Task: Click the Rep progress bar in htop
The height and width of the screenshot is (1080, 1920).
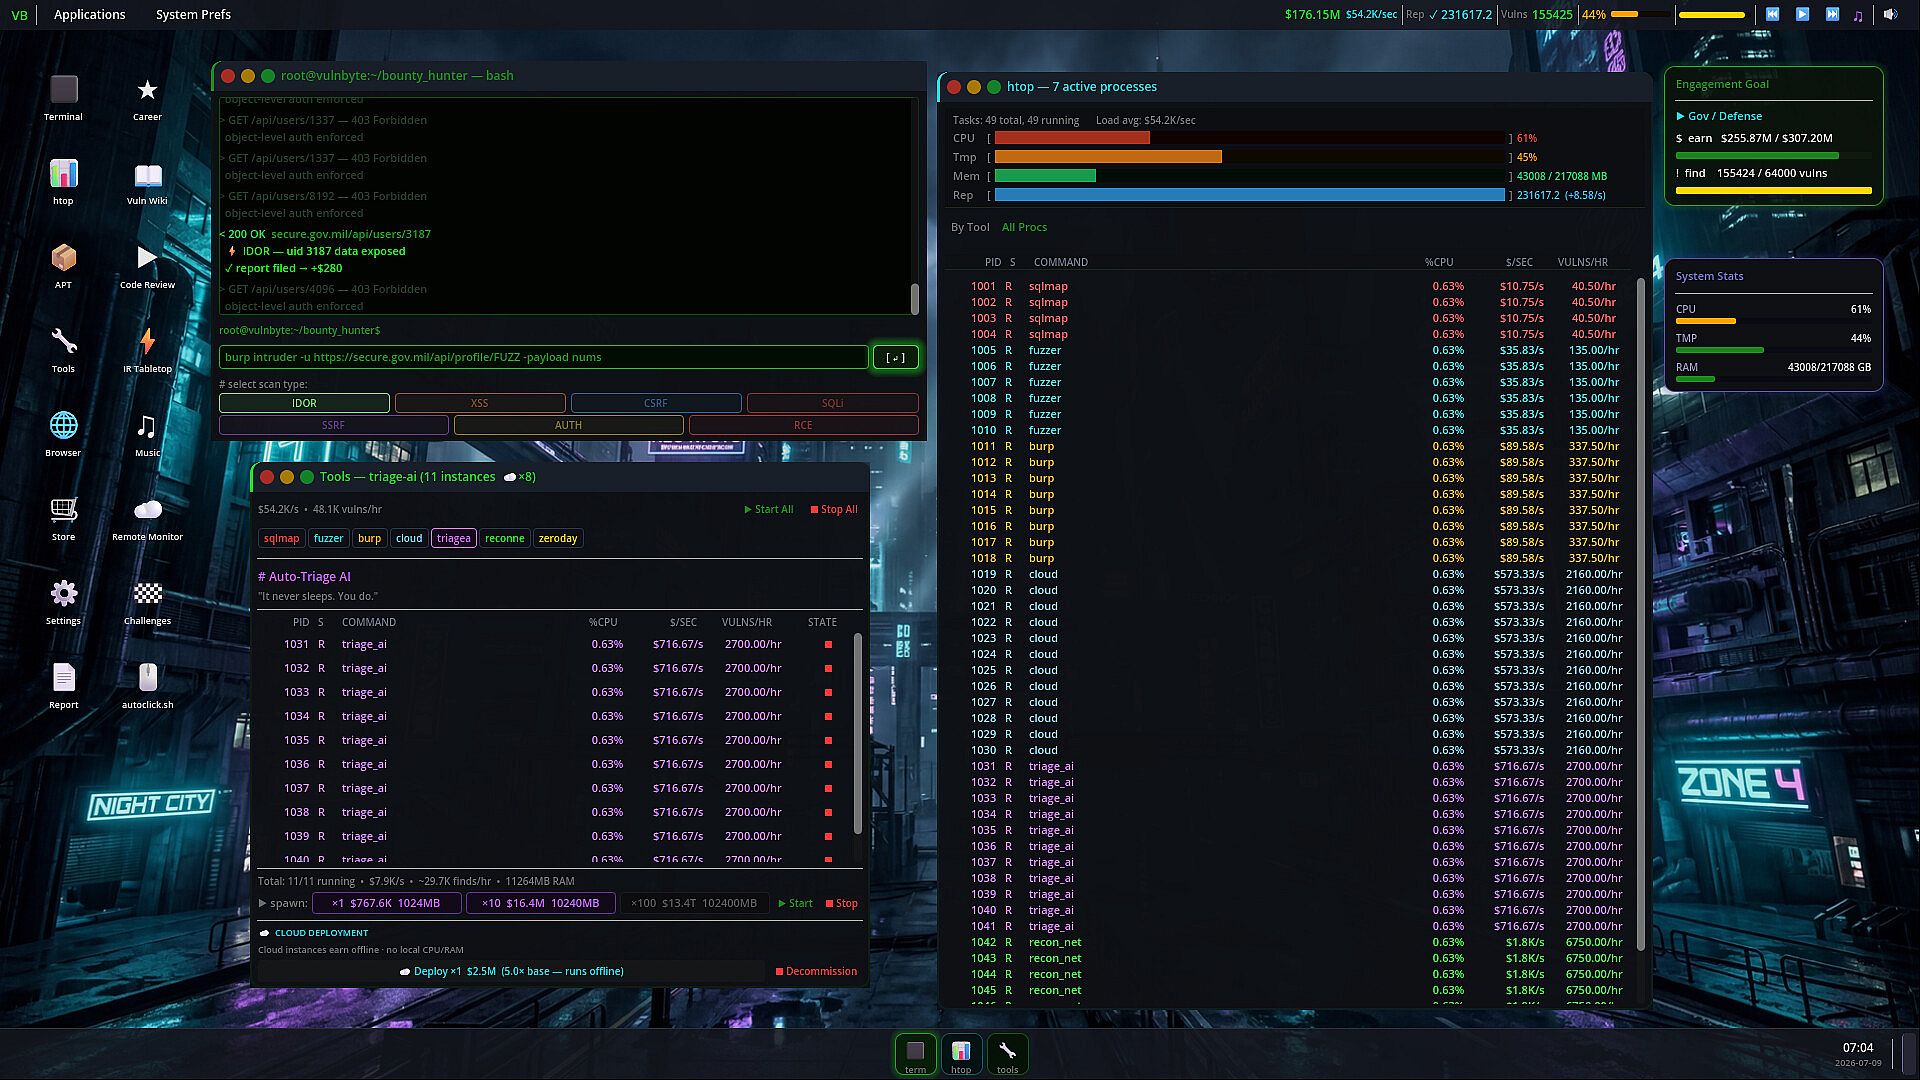Action: [1249, 195]
